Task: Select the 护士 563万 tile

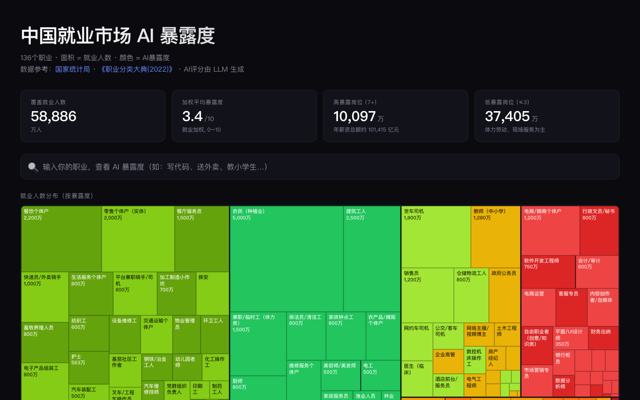Action: (89, 368)
